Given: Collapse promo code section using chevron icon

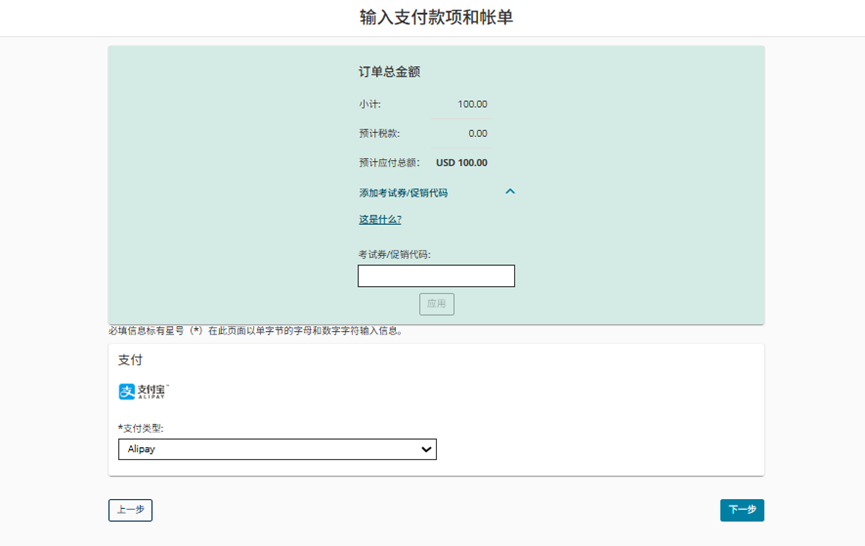Looking at the screenshot, I should click(510, 192).
